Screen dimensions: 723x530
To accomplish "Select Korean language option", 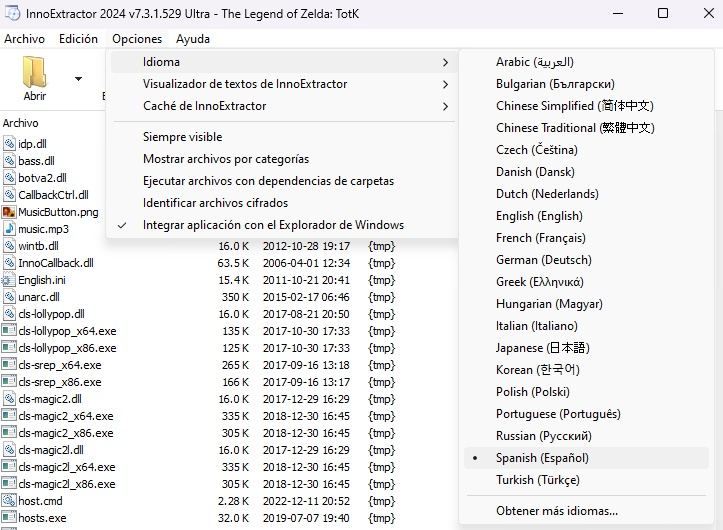I will (586, 370).
